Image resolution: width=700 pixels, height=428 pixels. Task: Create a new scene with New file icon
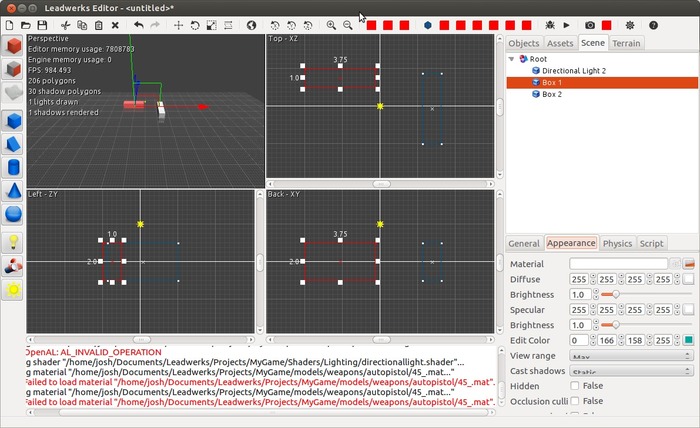pos(9,25)
